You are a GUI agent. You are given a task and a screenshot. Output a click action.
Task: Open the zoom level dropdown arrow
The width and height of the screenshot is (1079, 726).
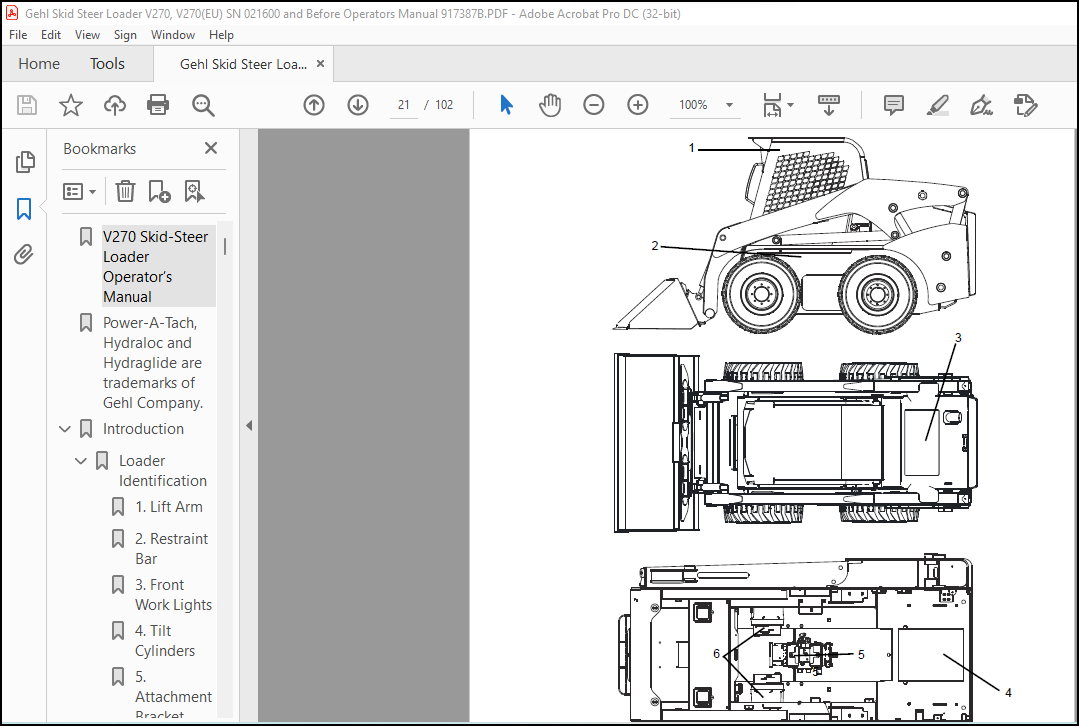729,105
